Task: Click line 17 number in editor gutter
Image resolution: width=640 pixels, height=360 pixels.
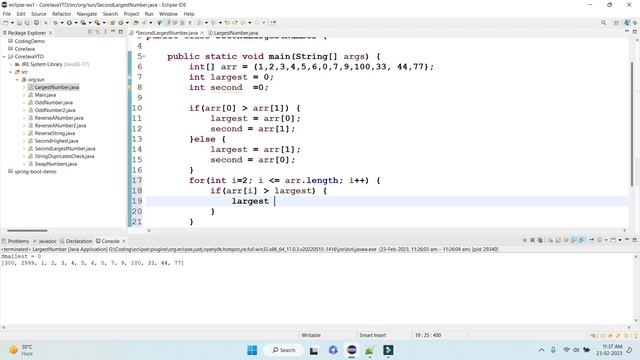Action: [x=137, y=180]
